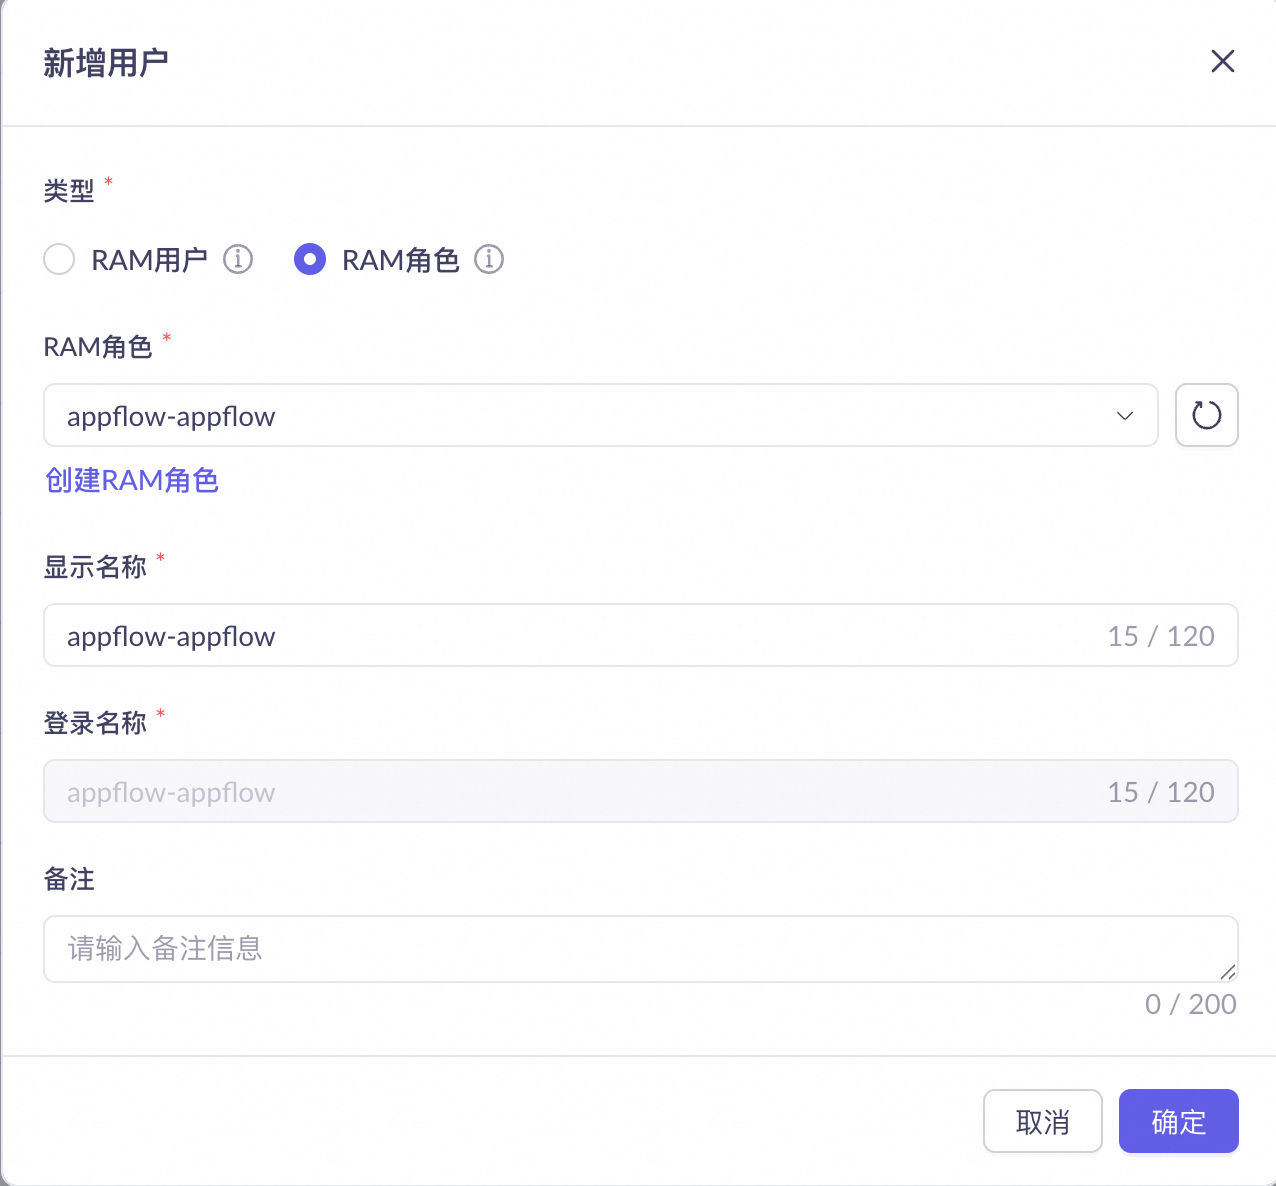The width and height of the screenshot is (1276, 1186).
Task: Confirm with the 确定 button
Action: coord(1179,1121)
